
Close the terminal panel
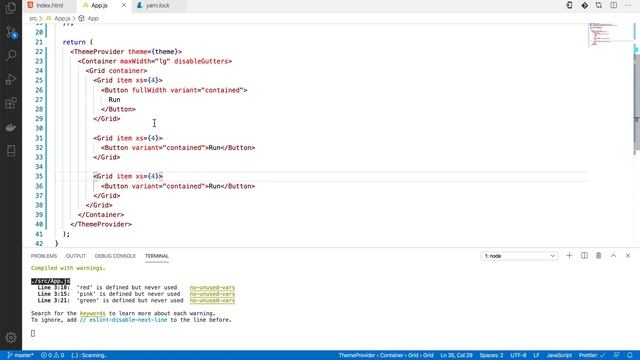tap(628, 256)
